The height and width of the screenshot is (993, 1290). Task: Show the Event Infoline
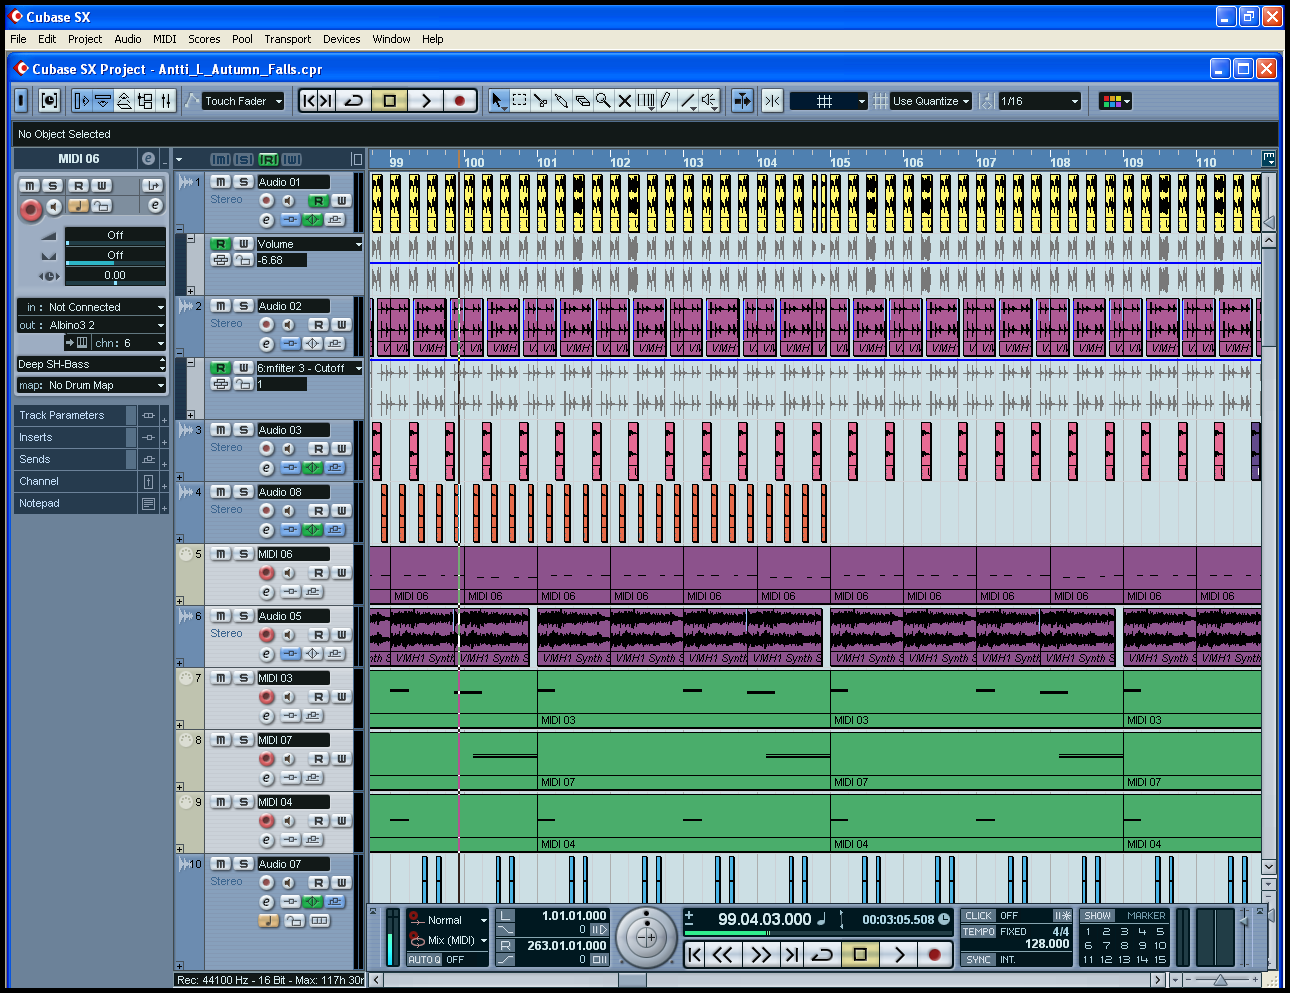(103, 100)
